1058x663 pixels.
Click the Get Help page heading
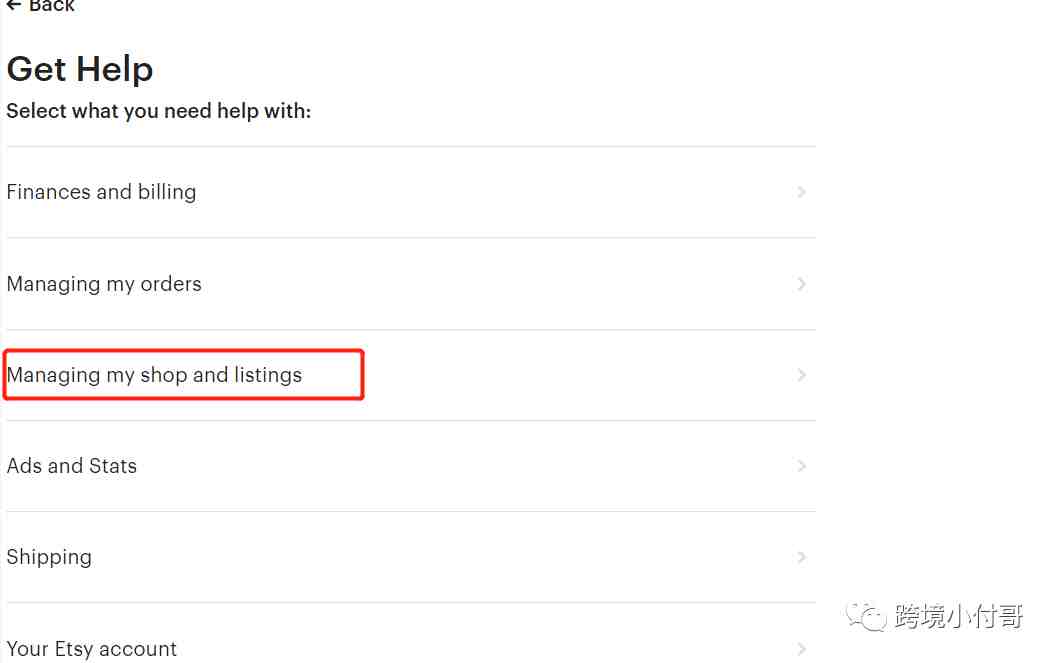[80, 69]
